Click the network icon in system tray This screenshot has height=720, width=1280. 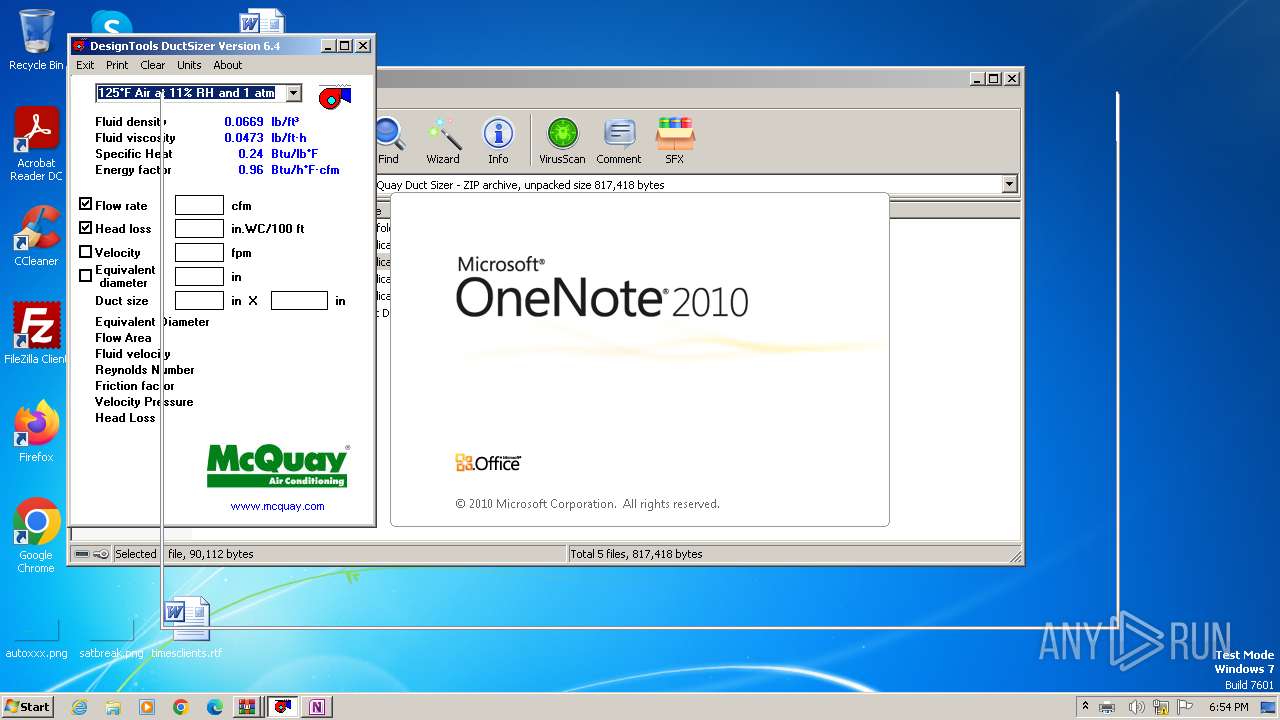(1161, 707)
